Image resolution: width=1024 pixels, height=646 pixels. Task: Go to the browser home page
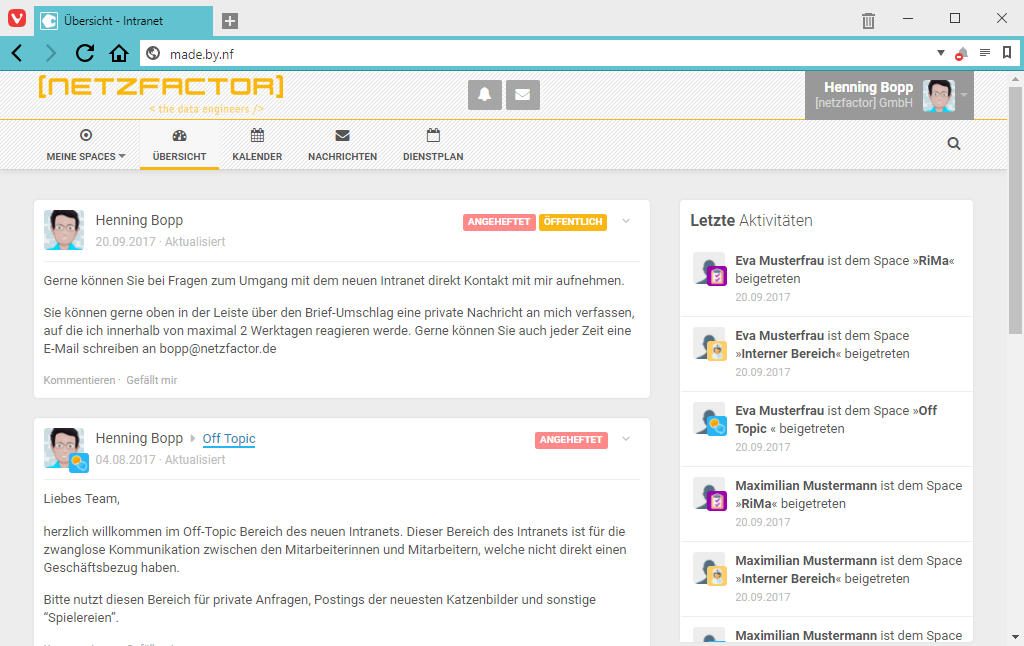pos(119,53)
